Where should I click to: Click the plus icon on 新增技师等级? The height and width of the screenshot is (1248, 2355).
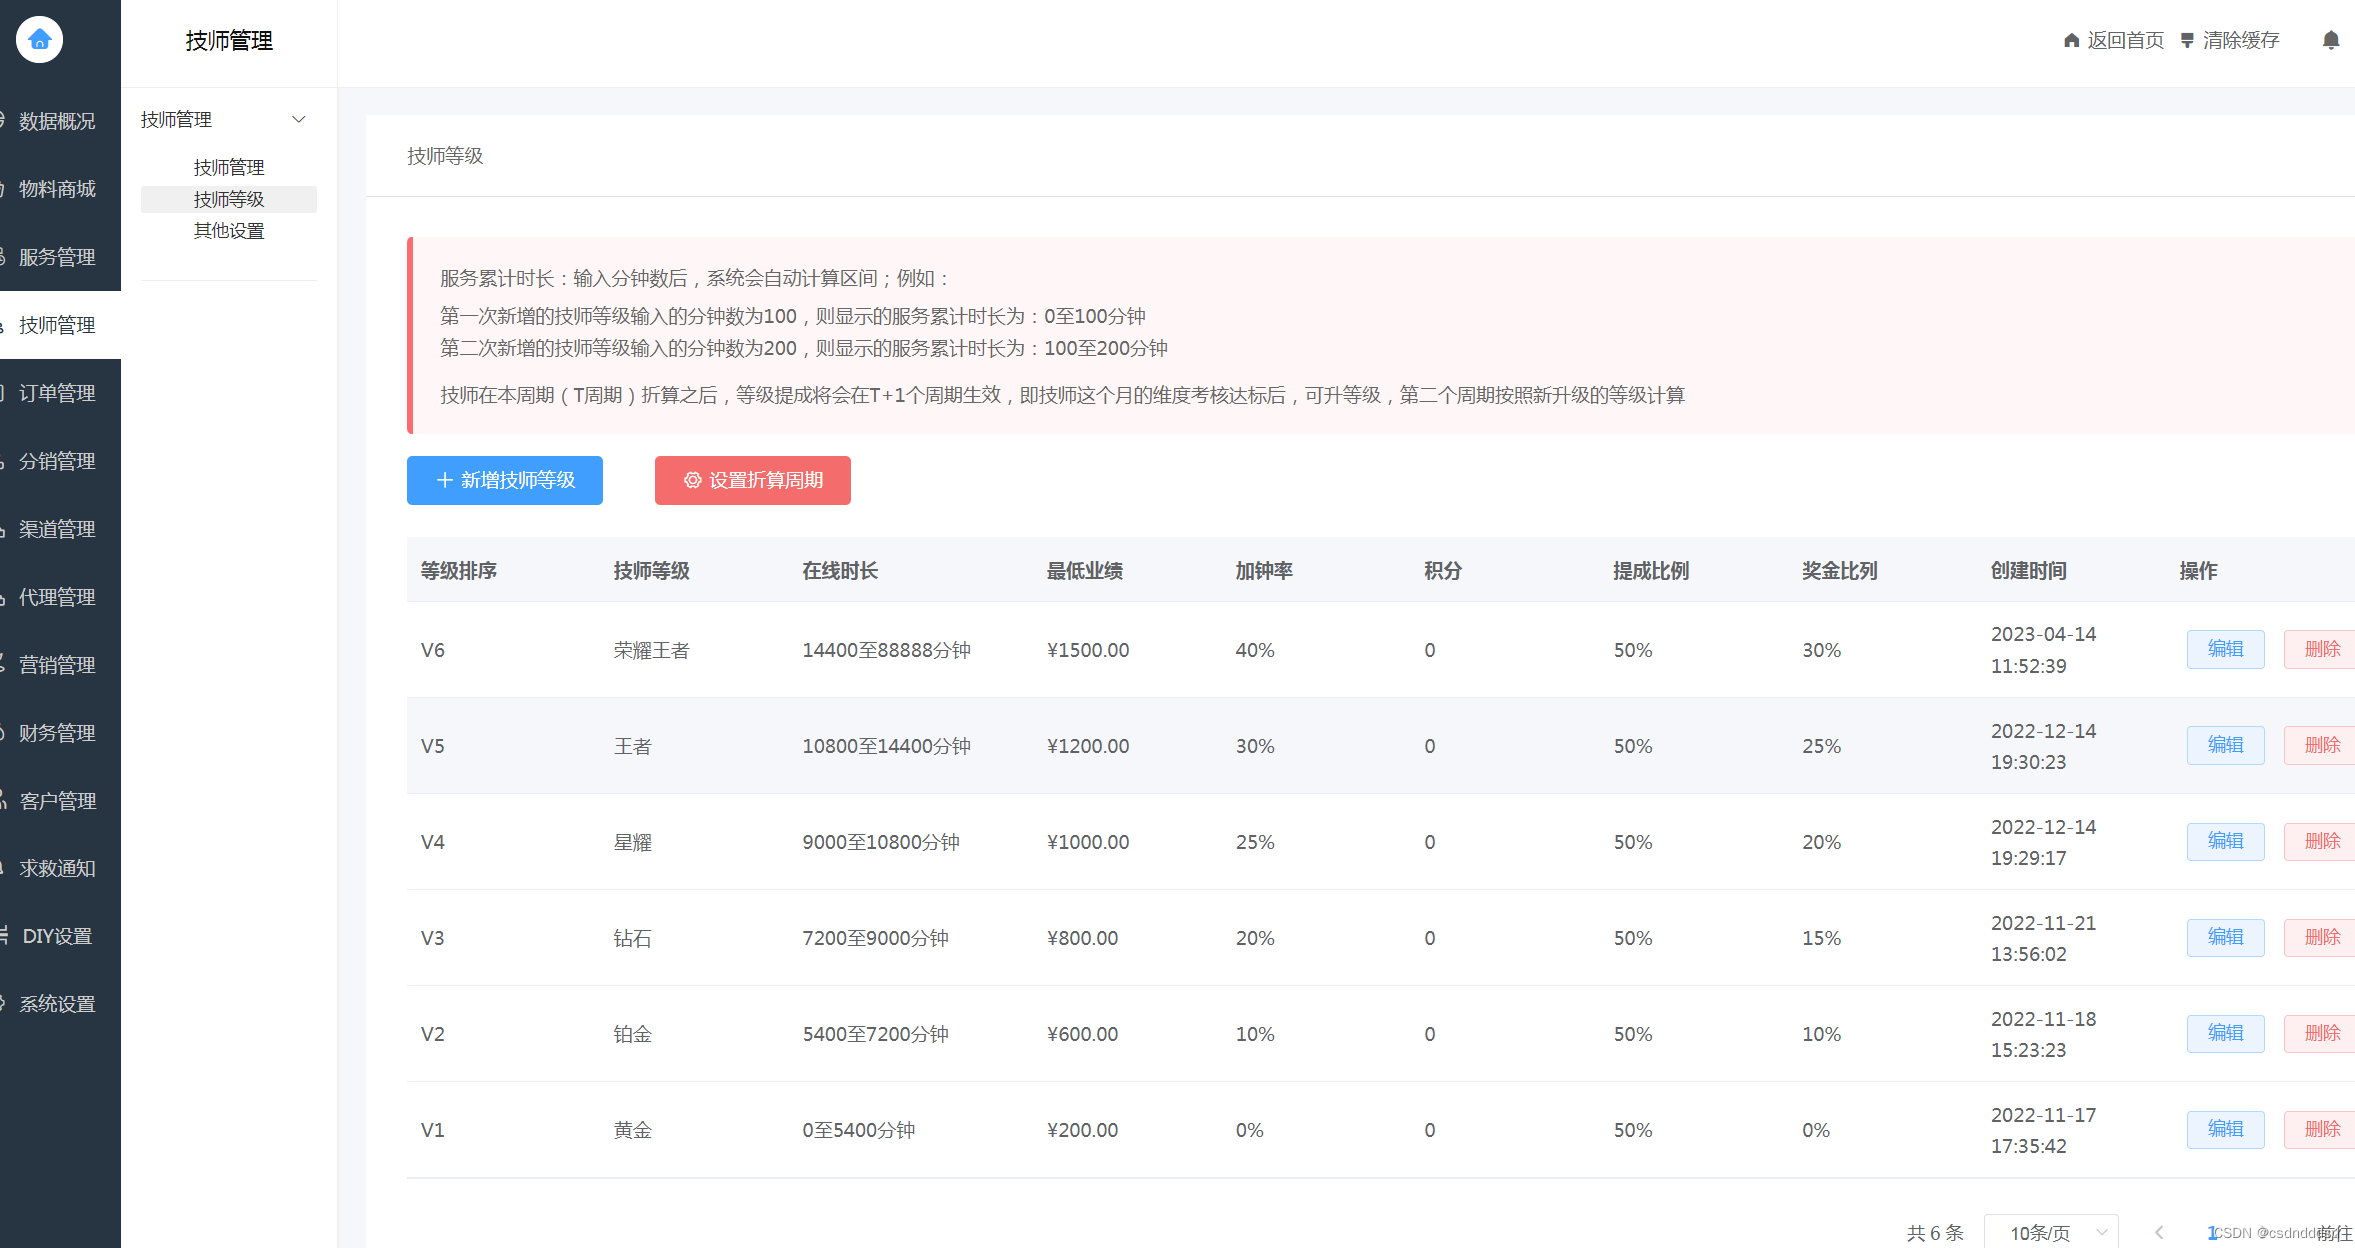445,480
